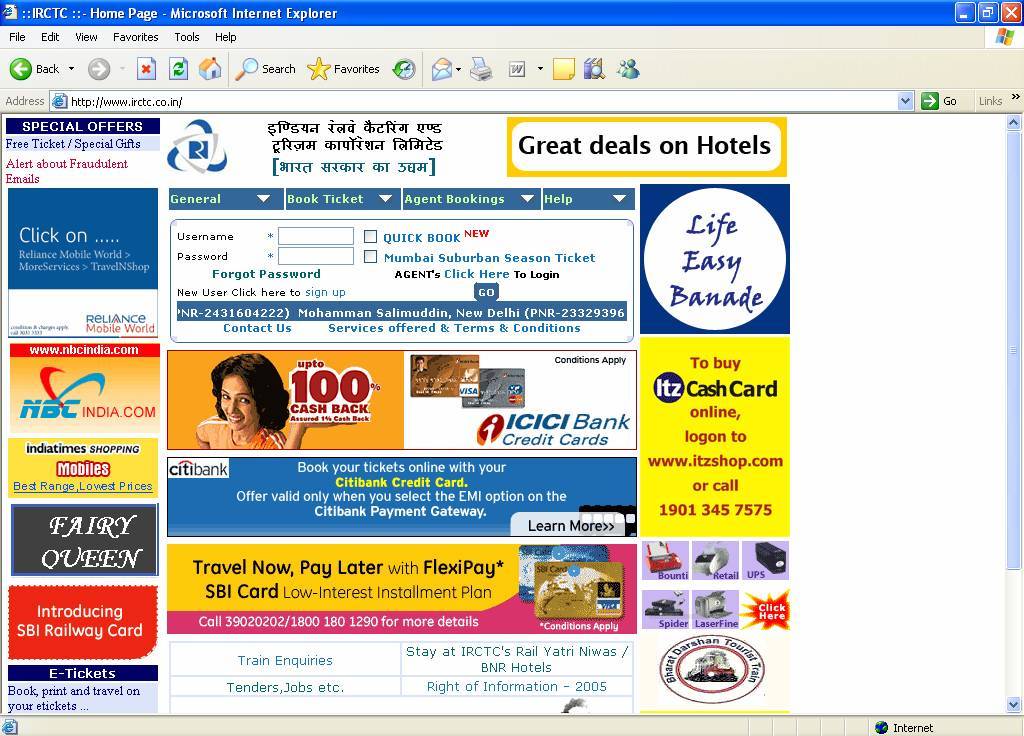The width and height of the screenshot is (1024, 736).
Task: Click the vertical page scrollbar
Action: (1013, 400)
